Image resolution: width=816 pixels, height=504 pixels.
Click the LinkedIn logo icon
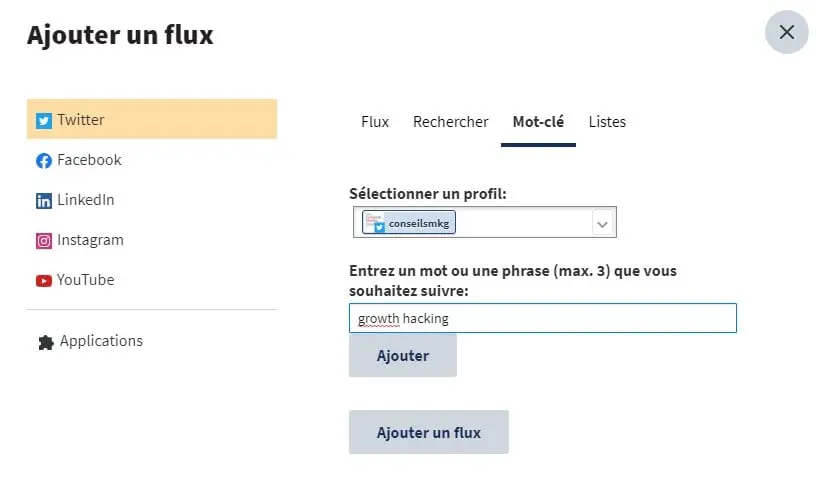pos(44,201)
